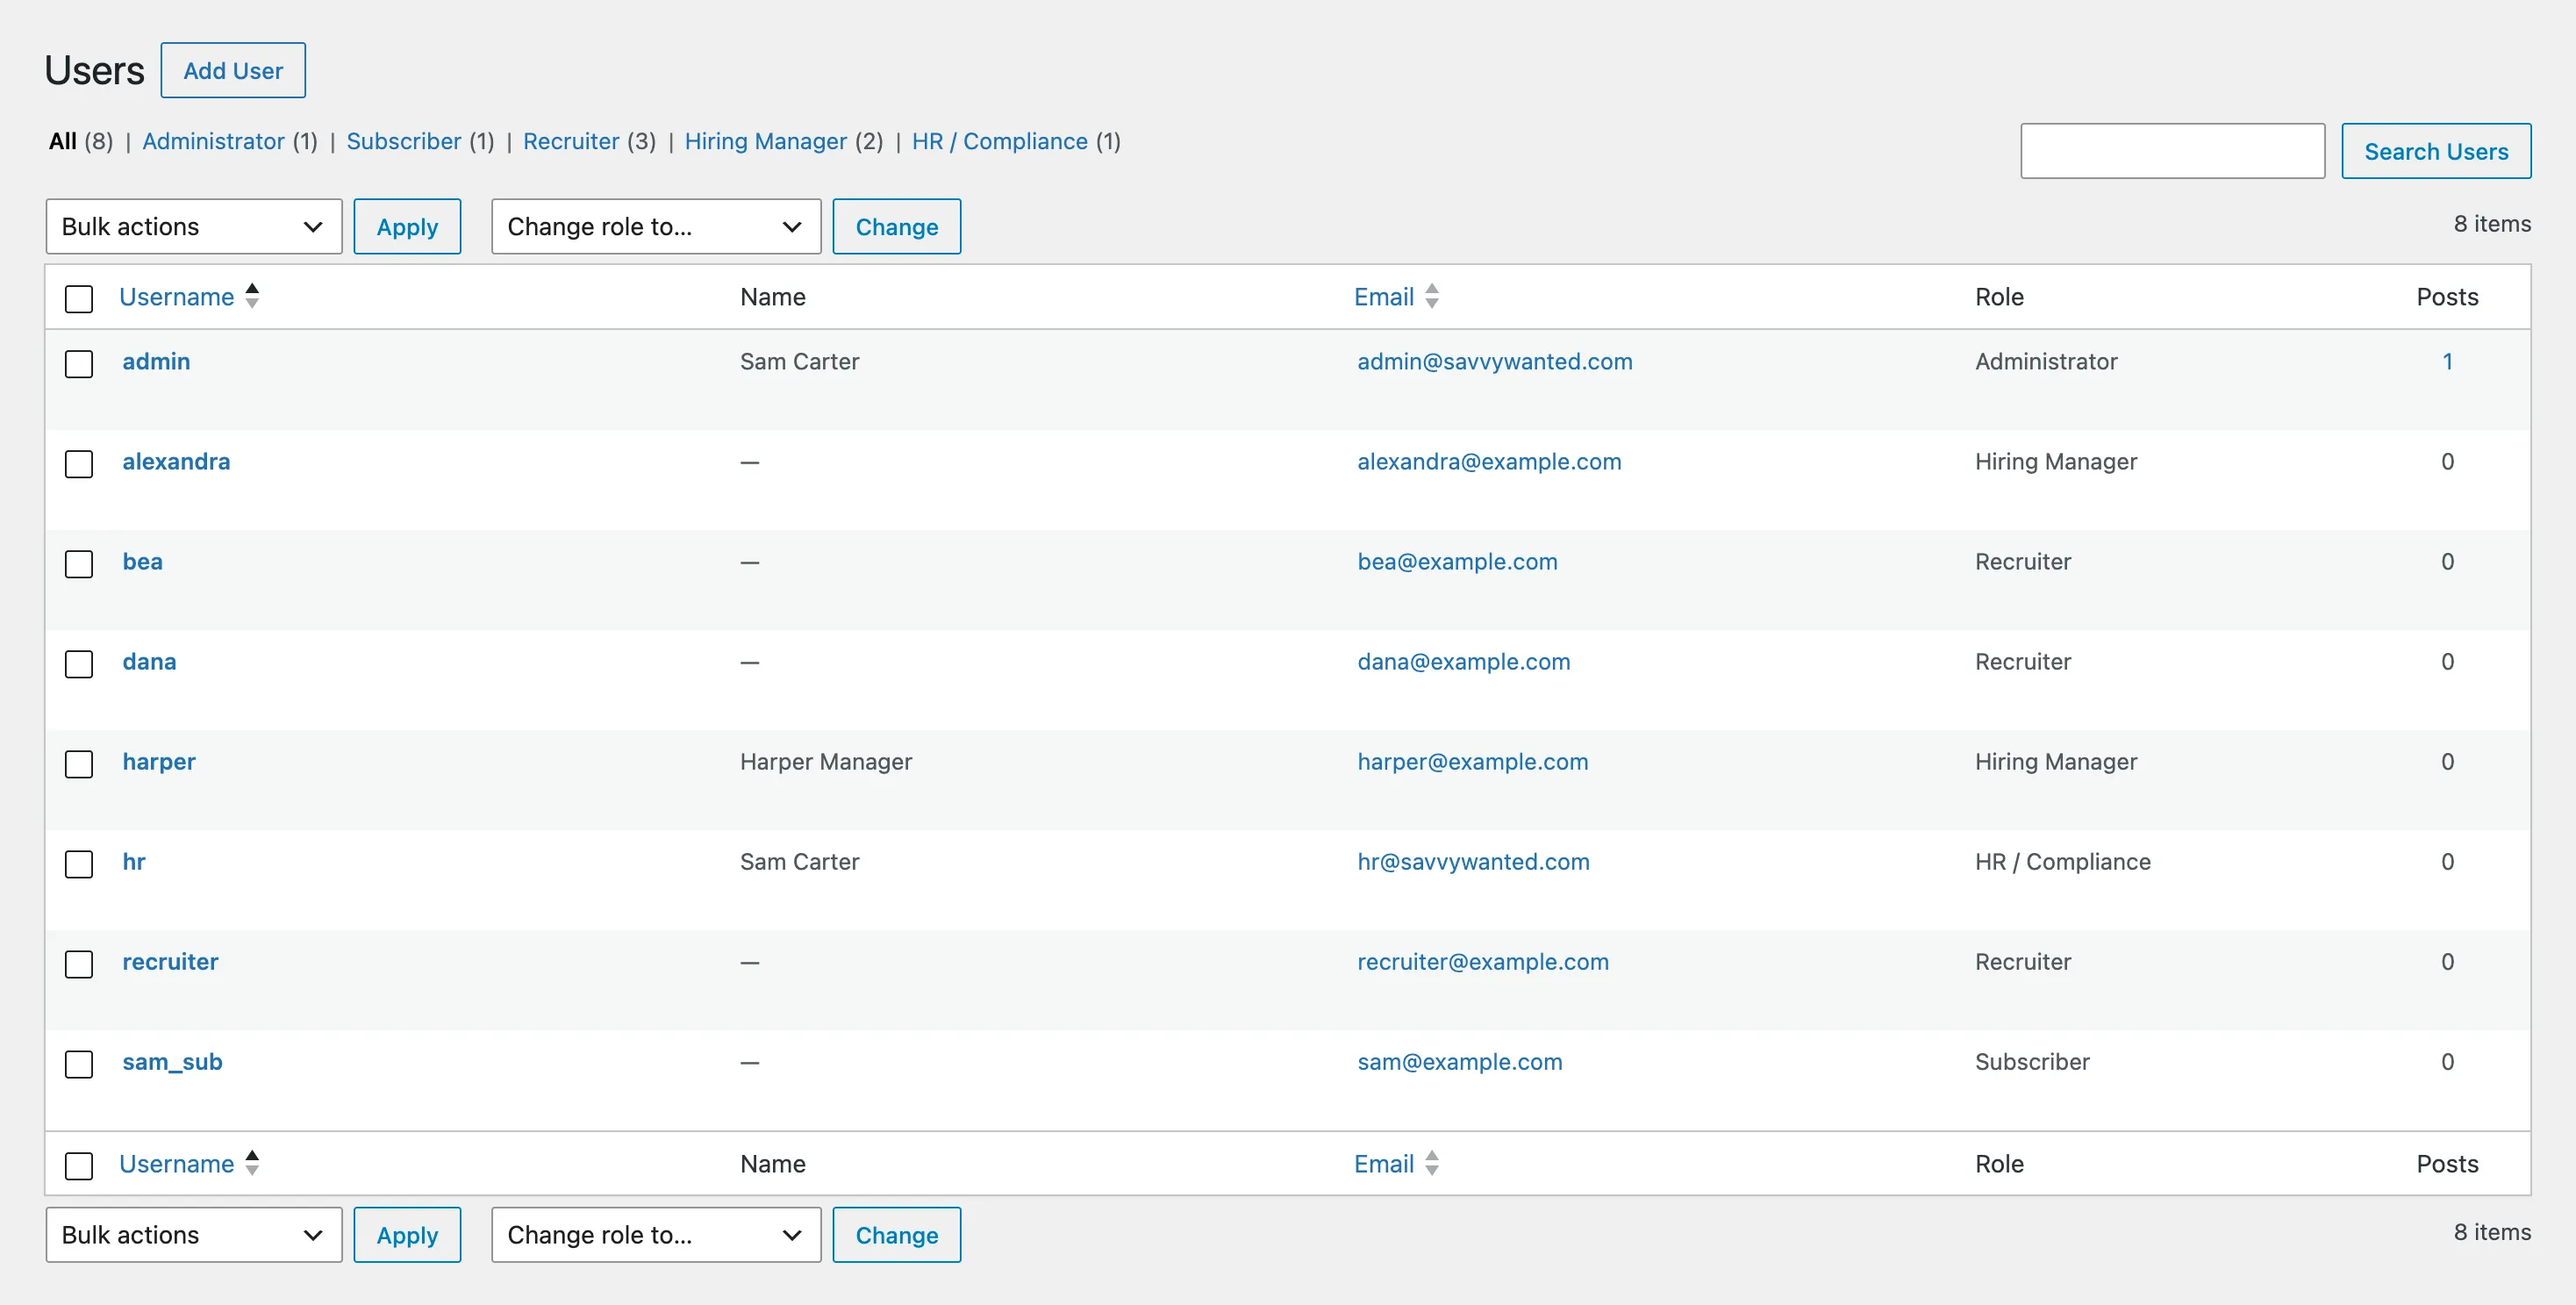2576x1305 pixels.
Task: Click the dana@example.com email link
Action: 1464,662
